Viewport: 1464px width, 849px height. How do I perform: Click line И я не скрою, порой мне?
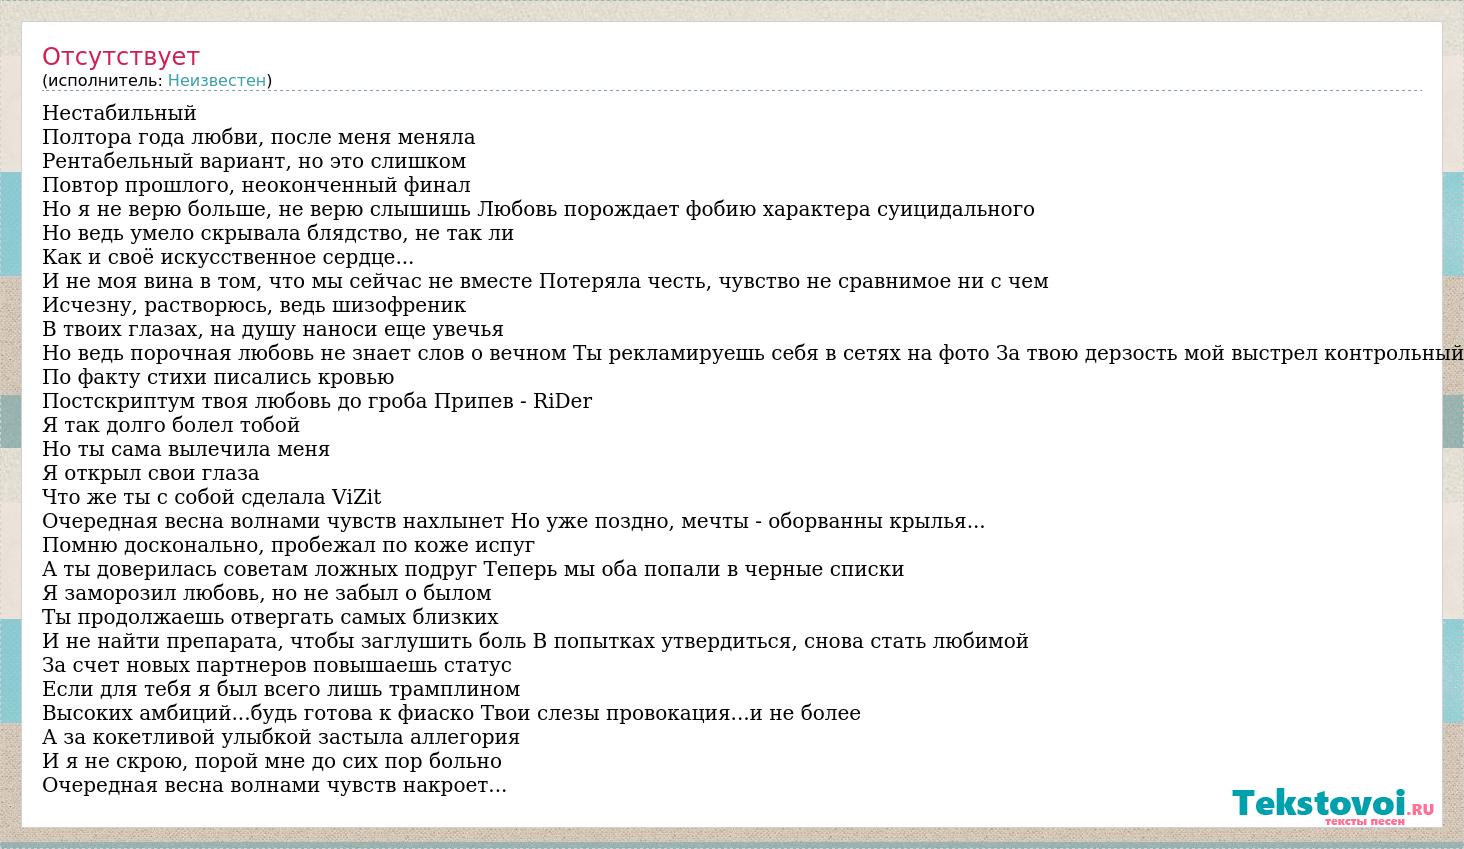click(x=272, y=761)
